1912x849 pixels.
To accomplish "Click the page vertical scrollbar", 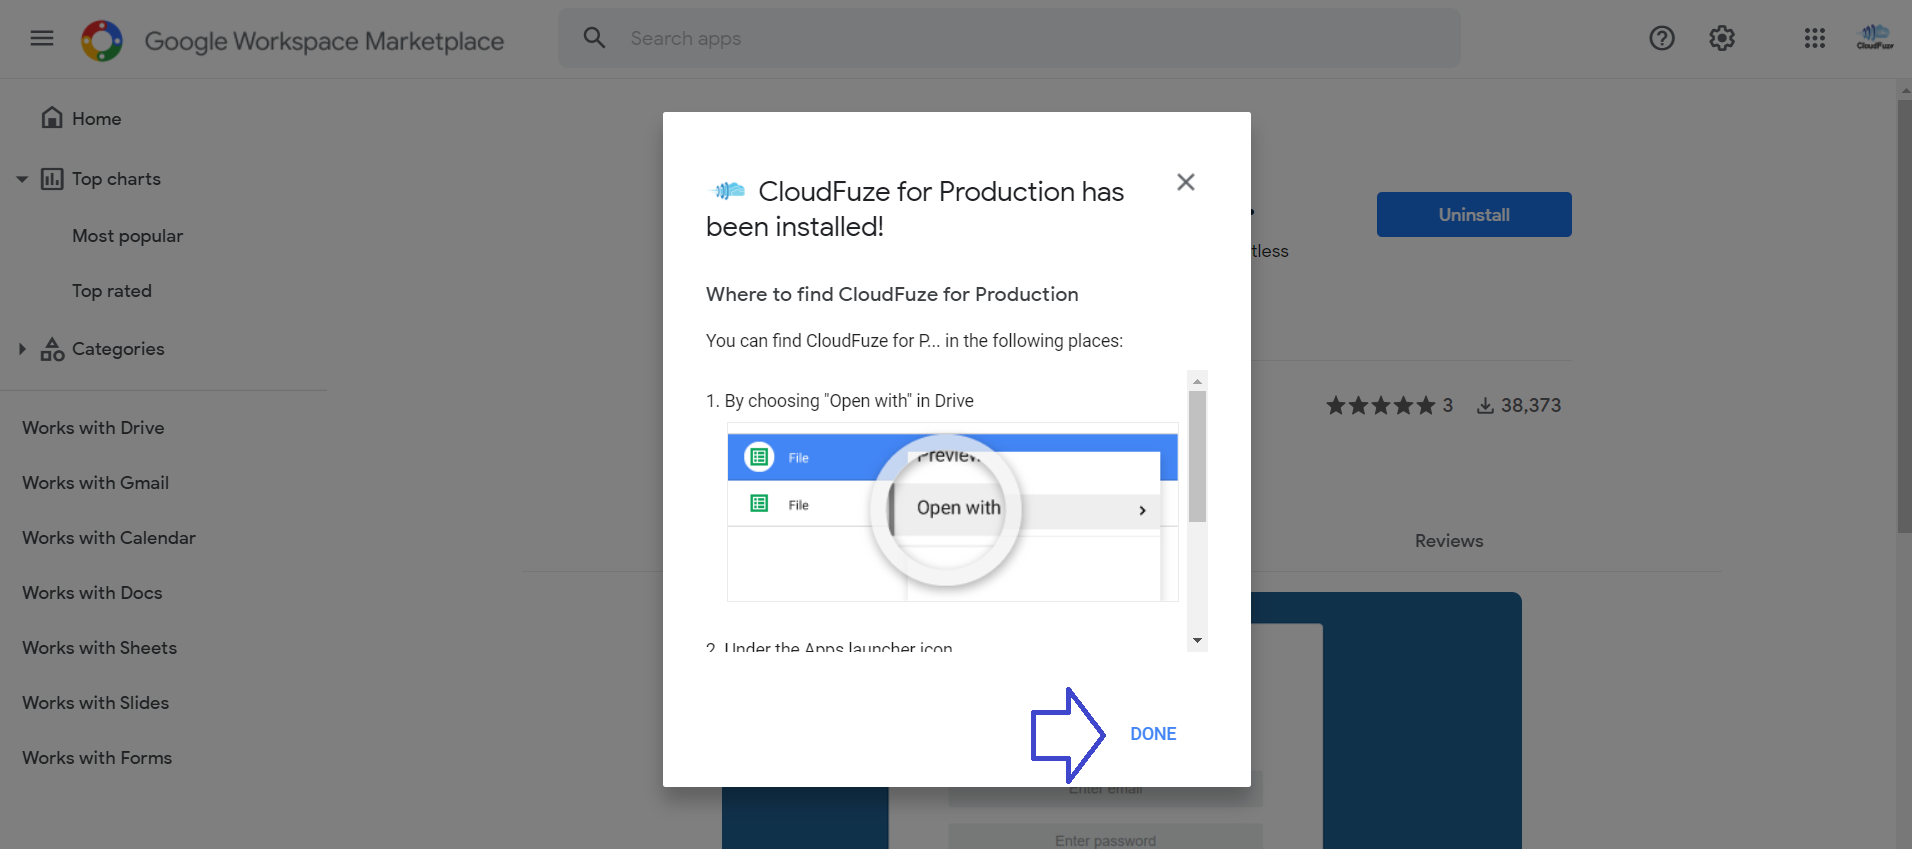I will (x=1904, y=316).
